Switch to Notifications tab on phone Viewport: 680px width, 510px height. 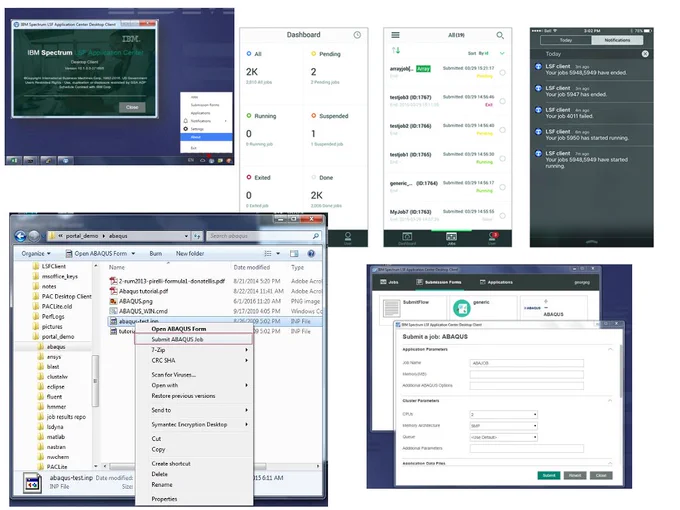click(x=617, y=40)
